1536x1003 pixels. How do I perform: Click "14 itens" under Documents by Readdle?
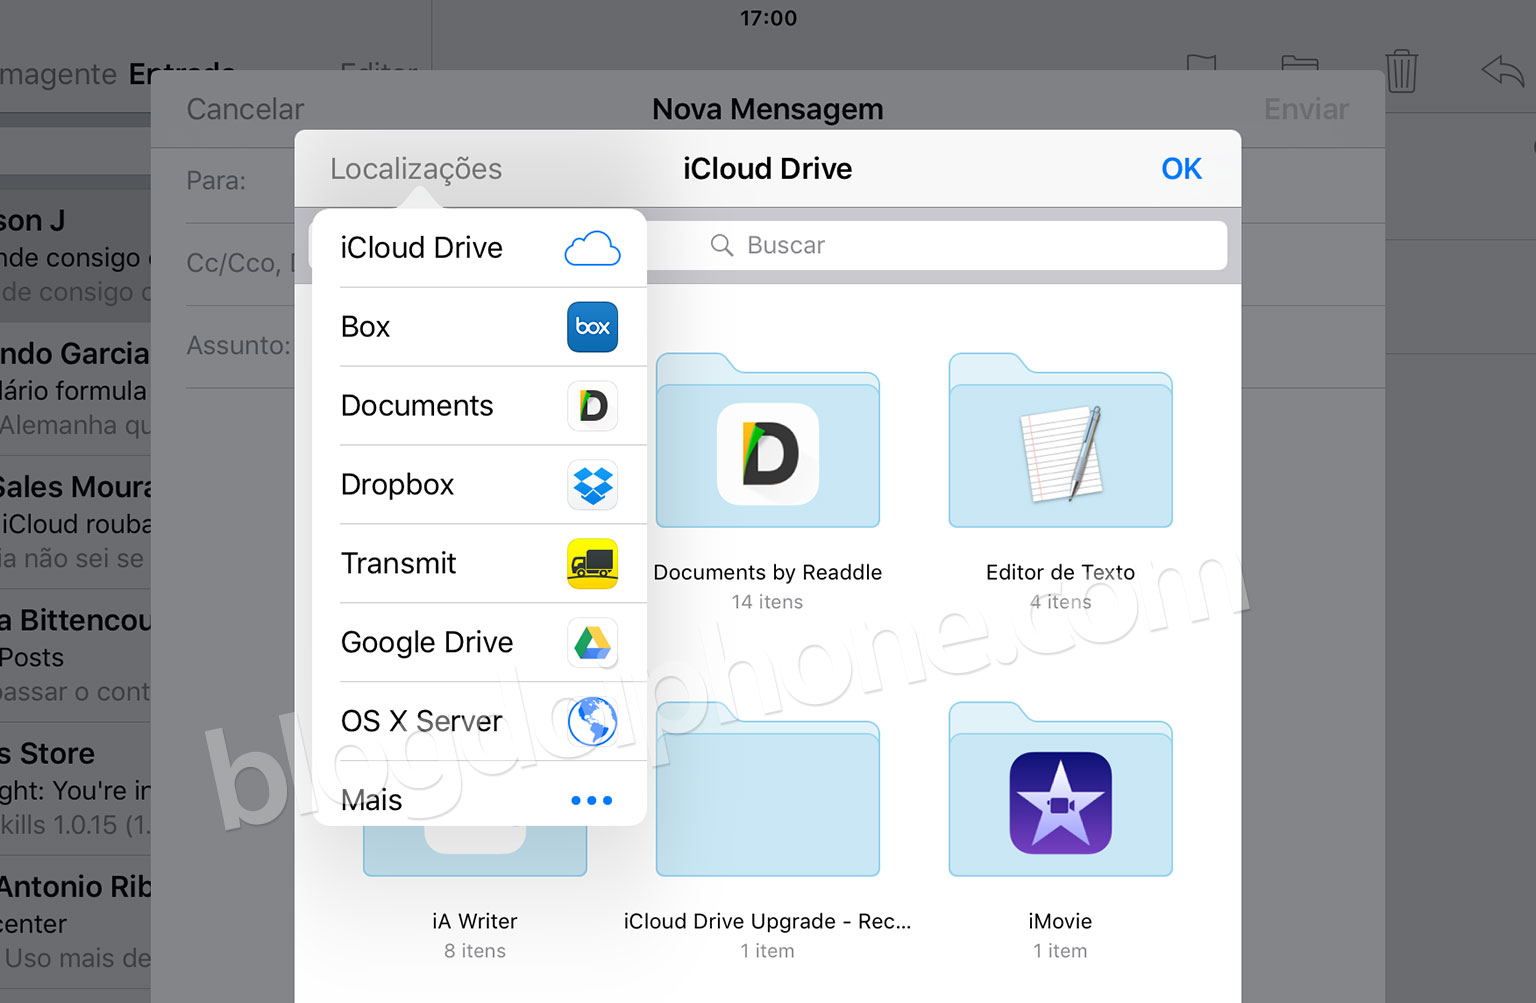click(x=767, y=602)
